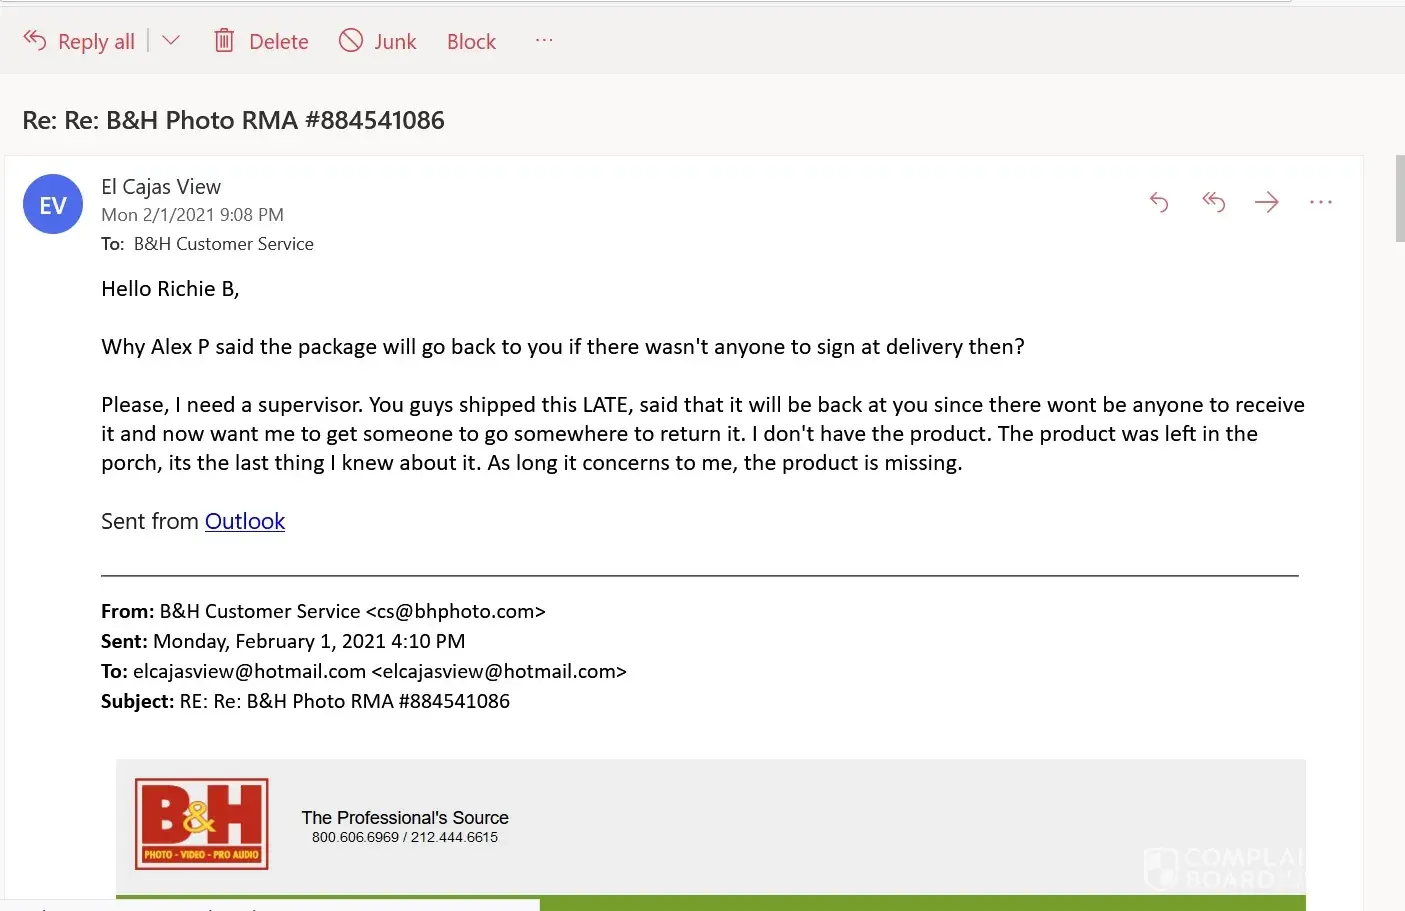This screenshot has width=1405, height=911.
Task: Open the message more actions ellipsis
Action: pyautogui.click(x=1321, y=202)
